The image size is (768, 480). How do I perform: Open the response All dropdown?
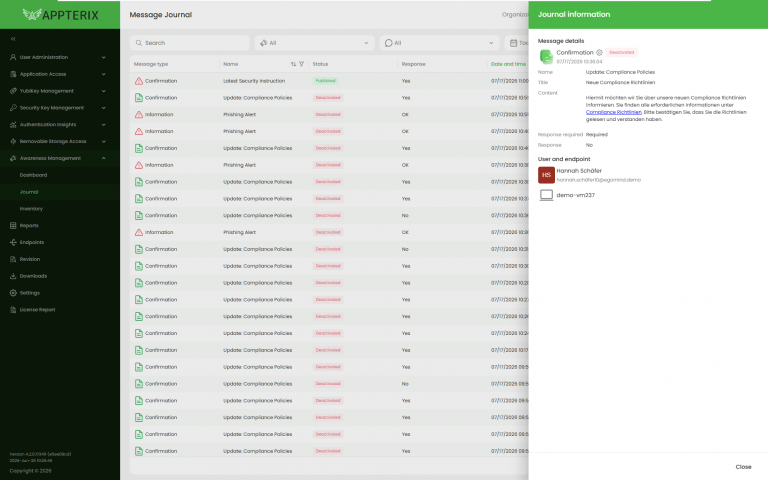[x=439, y=43]
